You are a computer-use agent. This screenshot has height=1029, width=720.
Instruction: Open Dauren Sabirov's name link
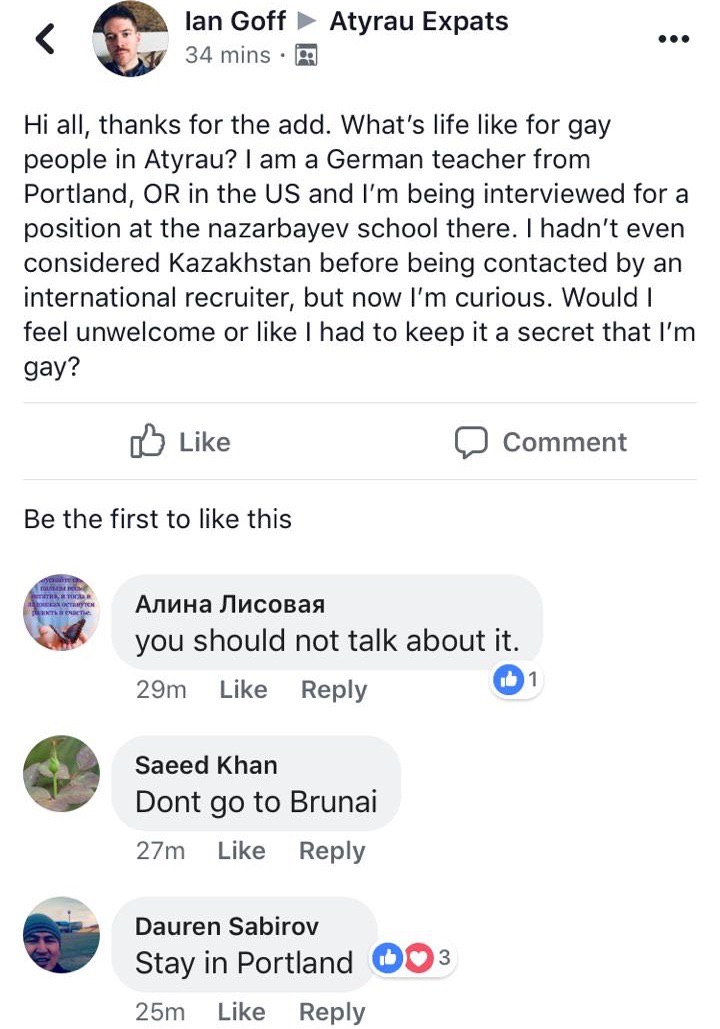pos(226,926)
